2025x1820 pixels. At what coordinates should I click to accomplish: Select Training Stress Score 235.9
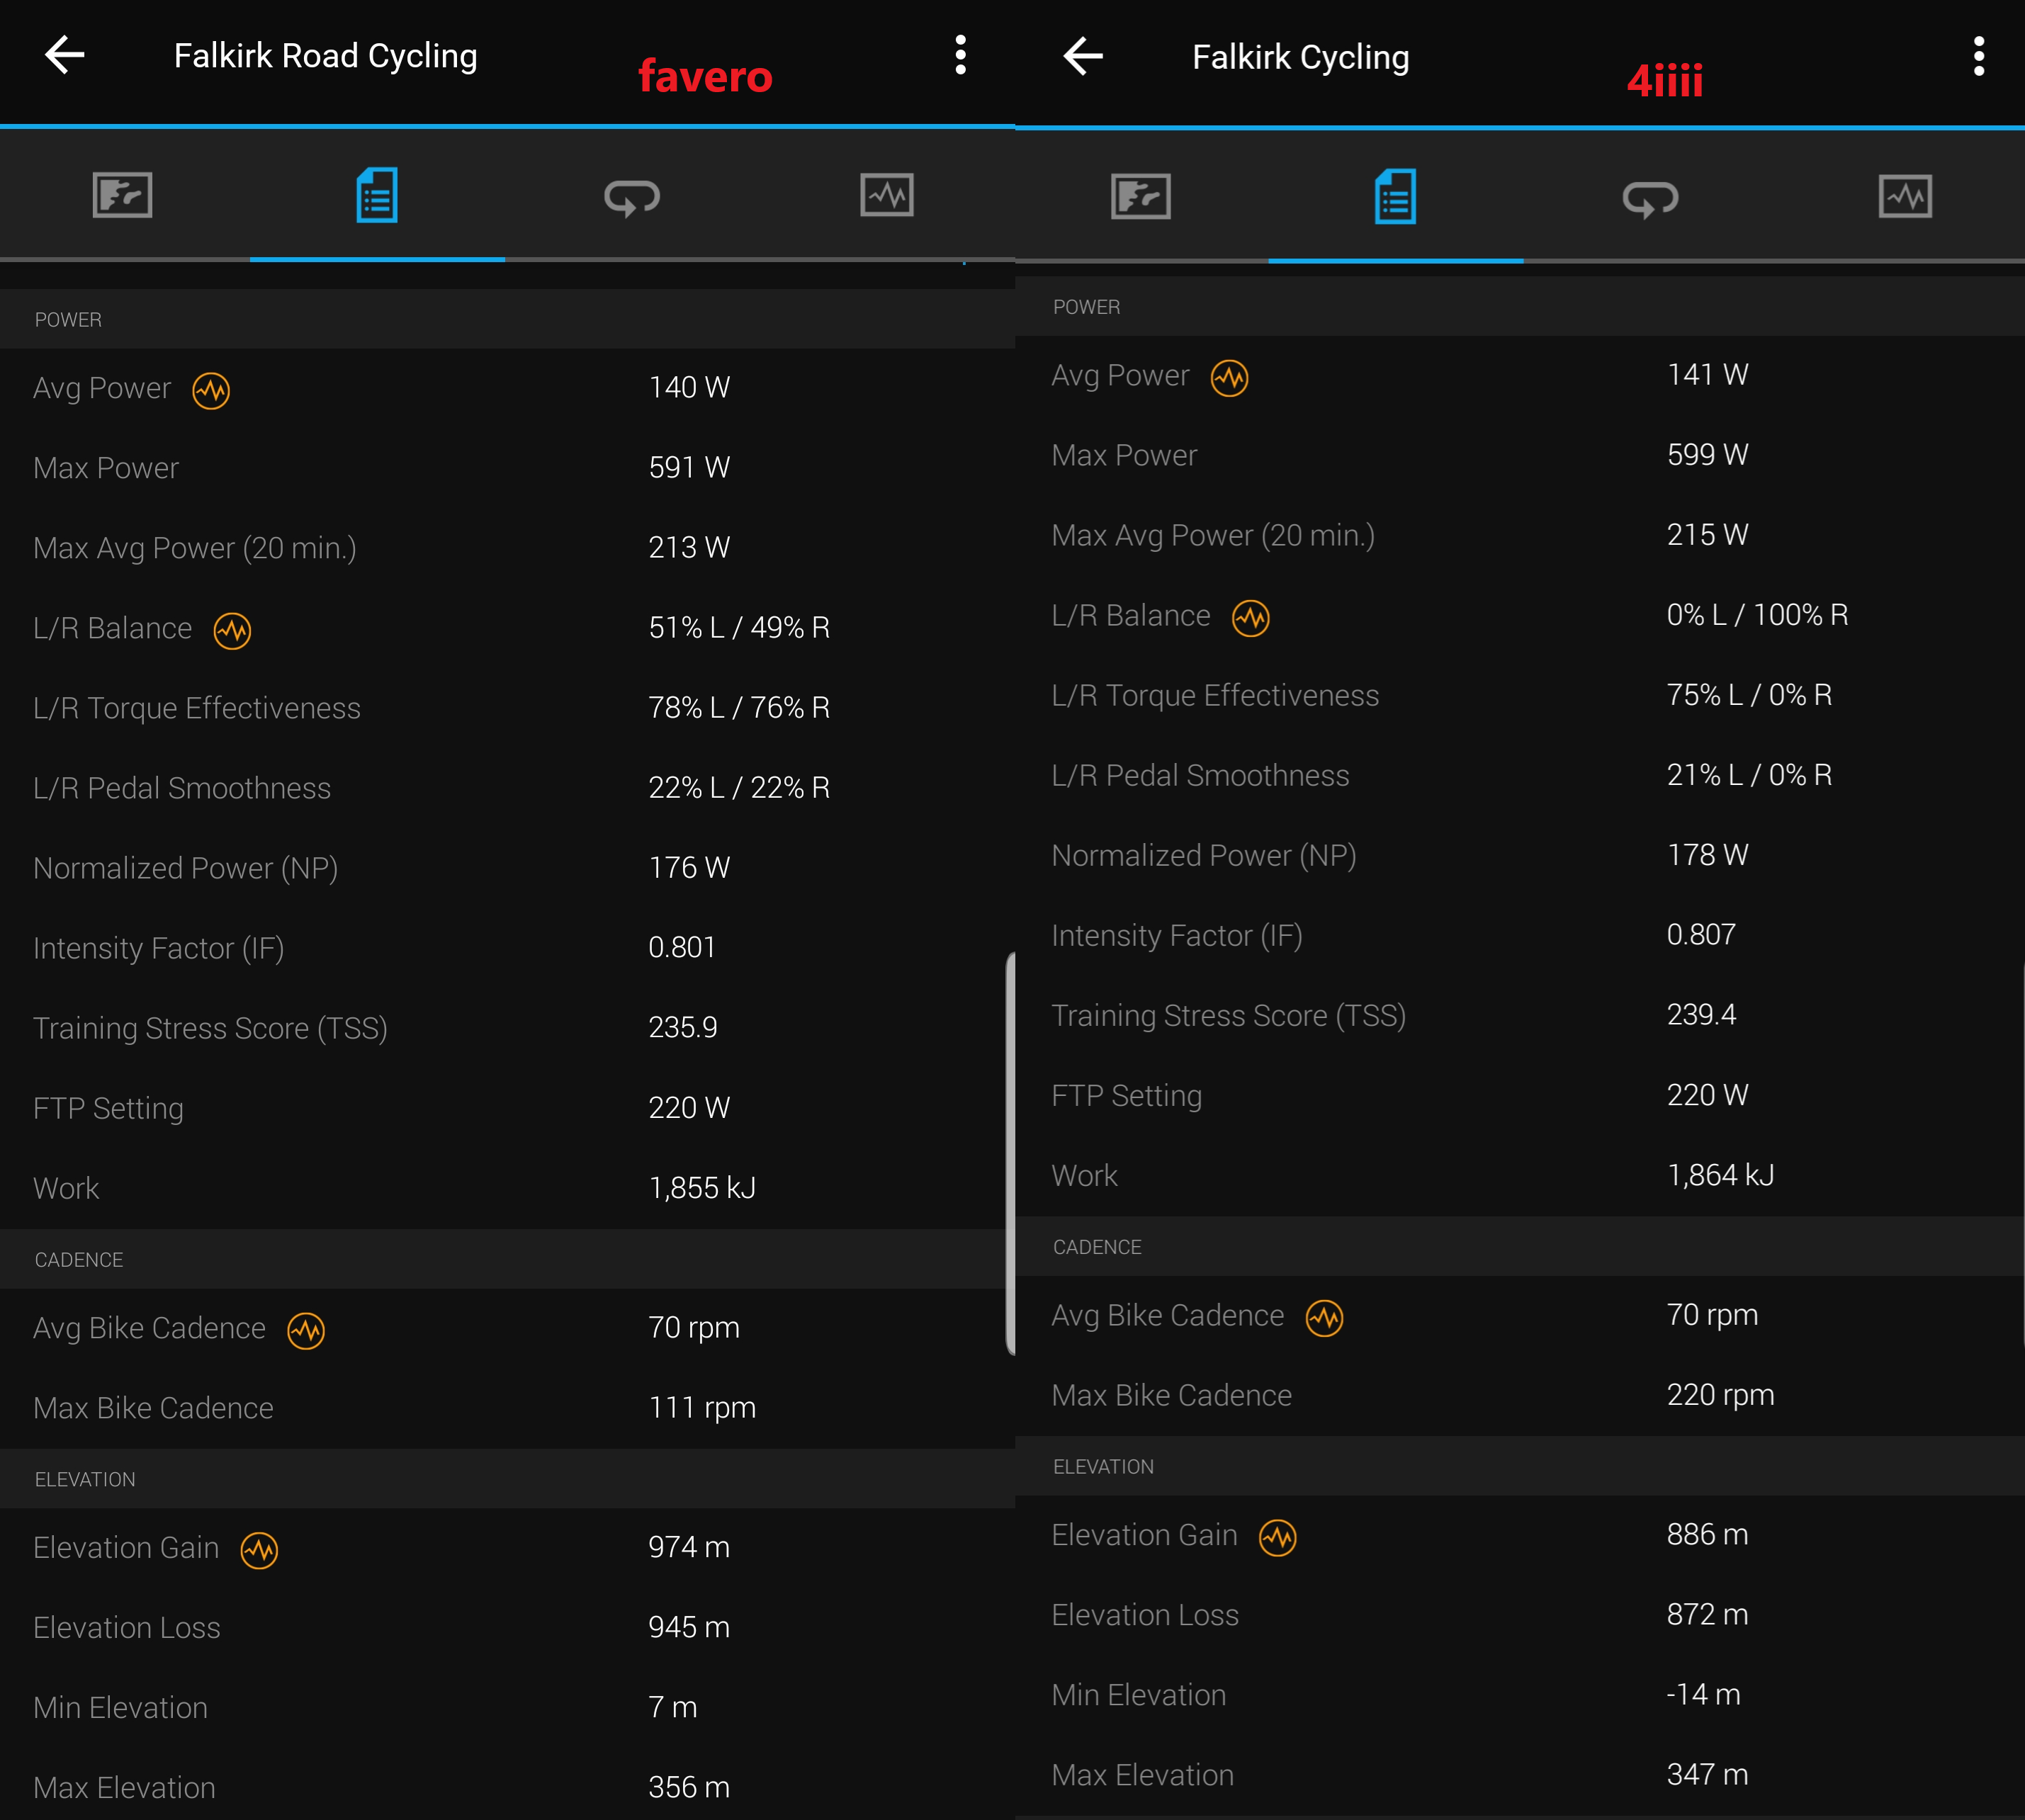(683, 1027)
